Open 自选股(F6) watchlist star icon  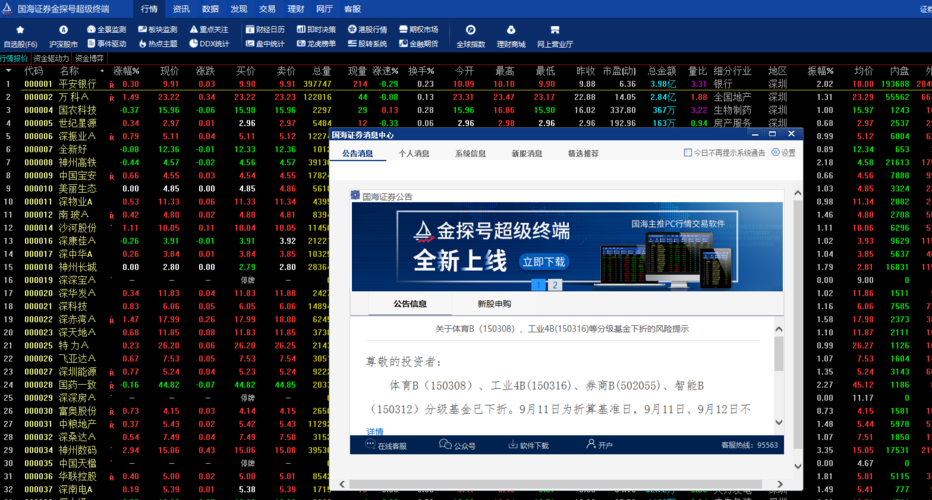pyautogui.click(x=20, y=32)
